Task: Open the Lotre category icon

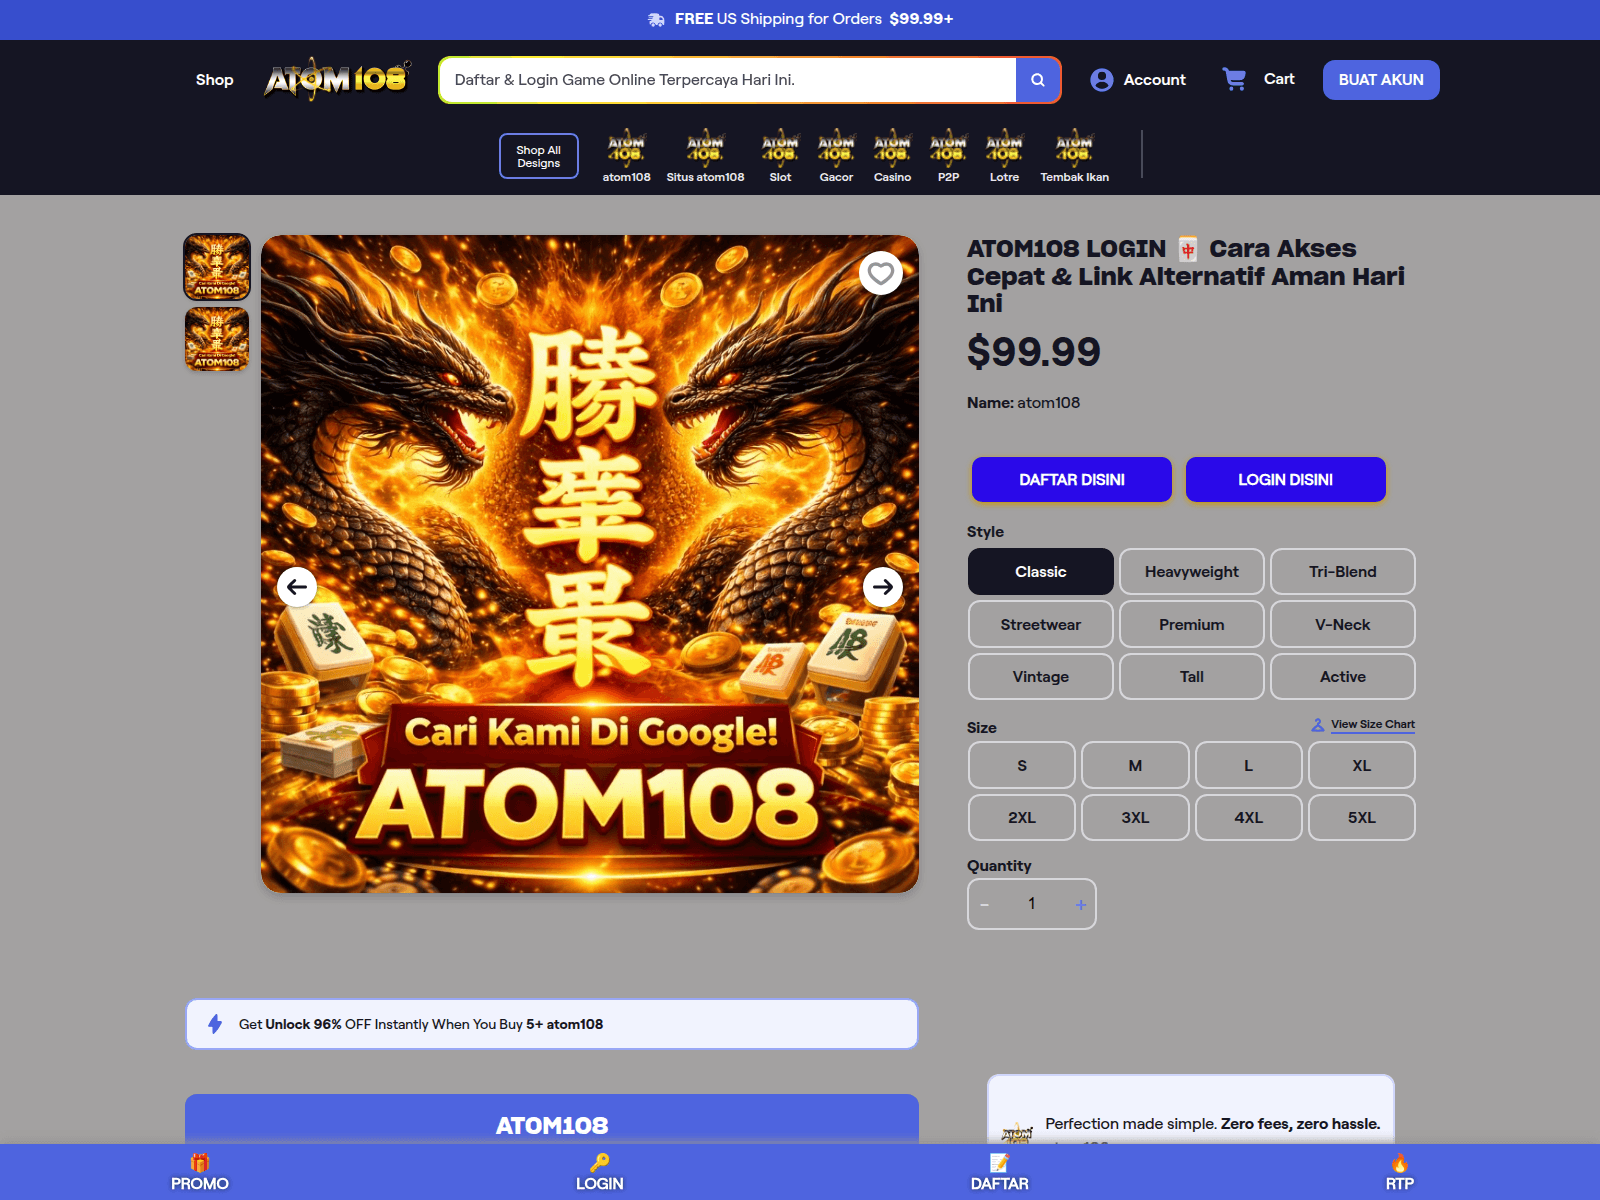Action: (1005, 148)
